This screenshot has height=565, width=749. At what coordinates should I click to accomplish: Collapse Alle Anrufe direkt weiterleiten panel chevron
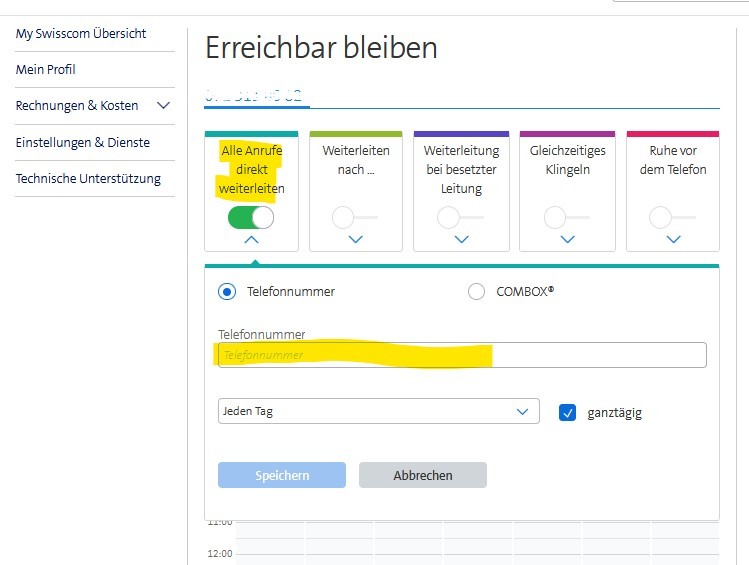(x=251, y=240)
